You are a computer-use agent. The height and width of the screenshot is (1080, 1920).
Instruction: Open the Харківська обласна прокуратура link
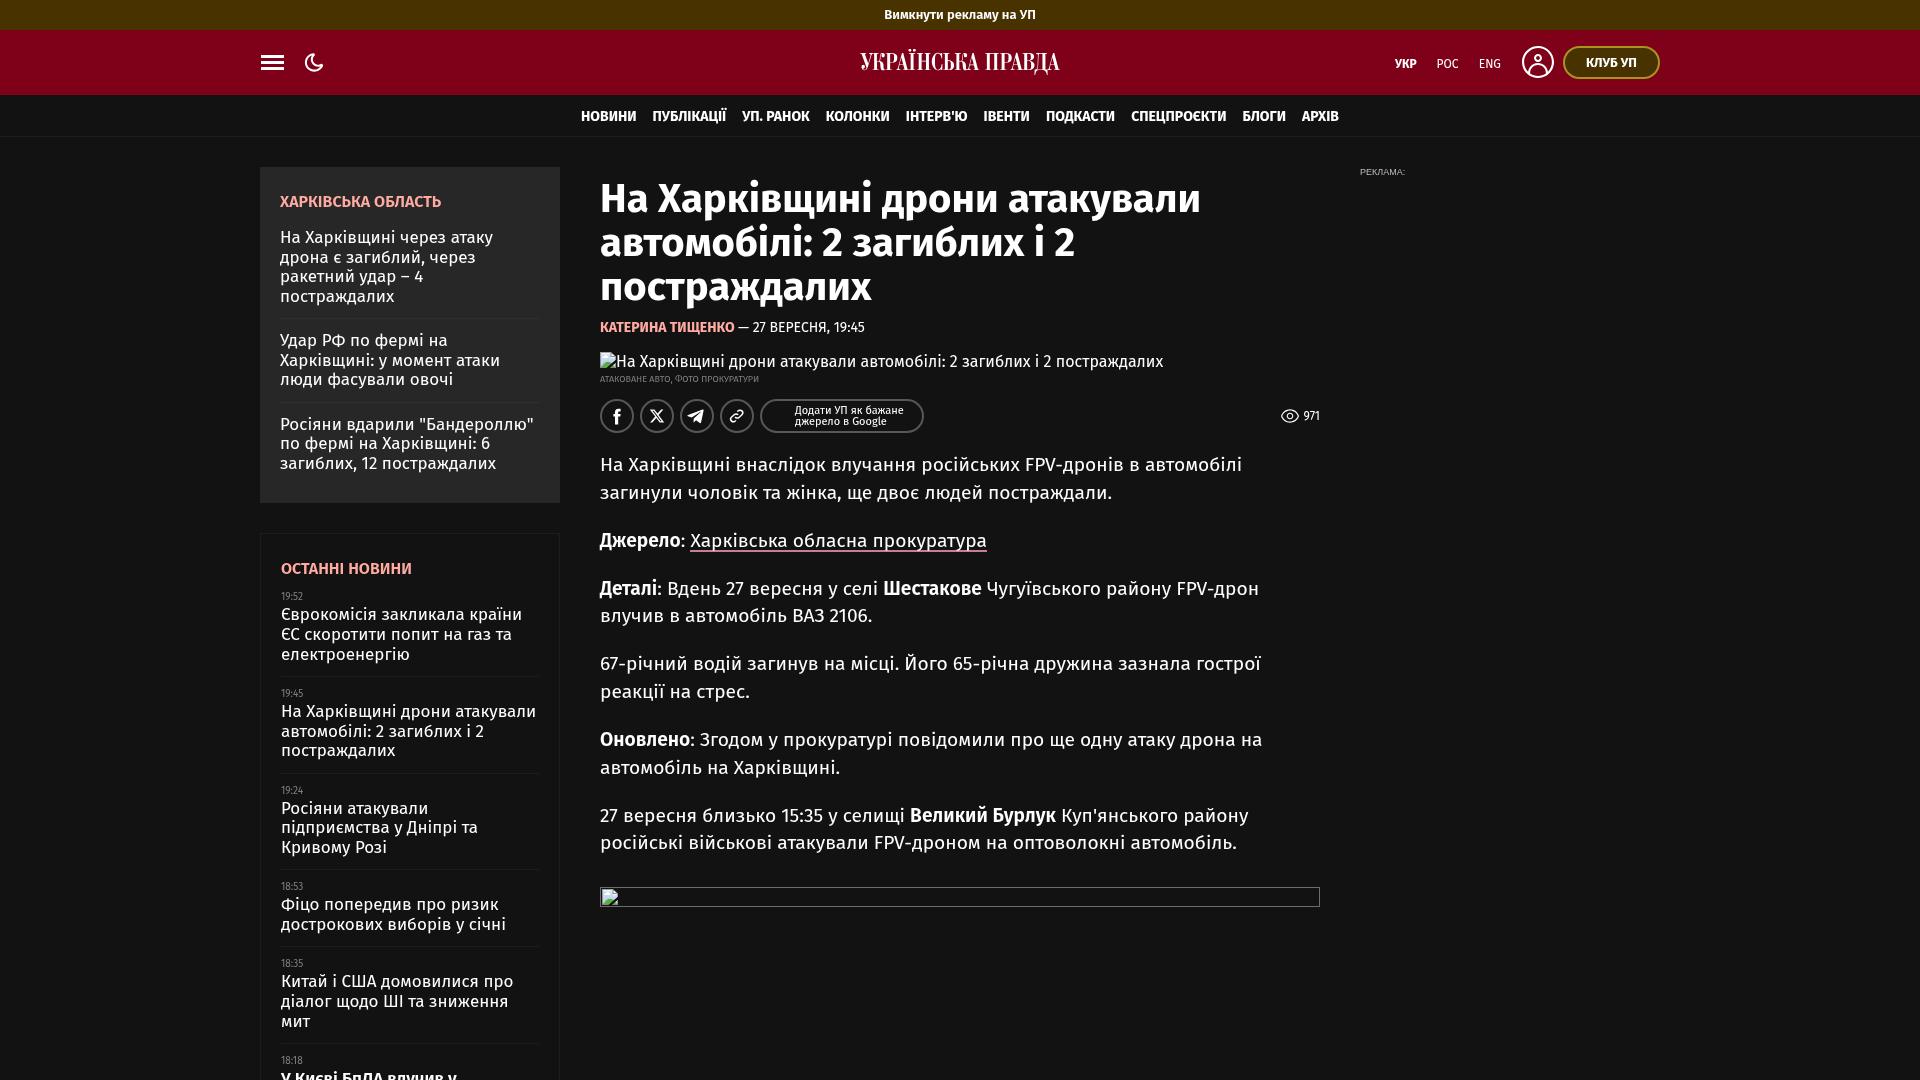click(x=838, y=541)
